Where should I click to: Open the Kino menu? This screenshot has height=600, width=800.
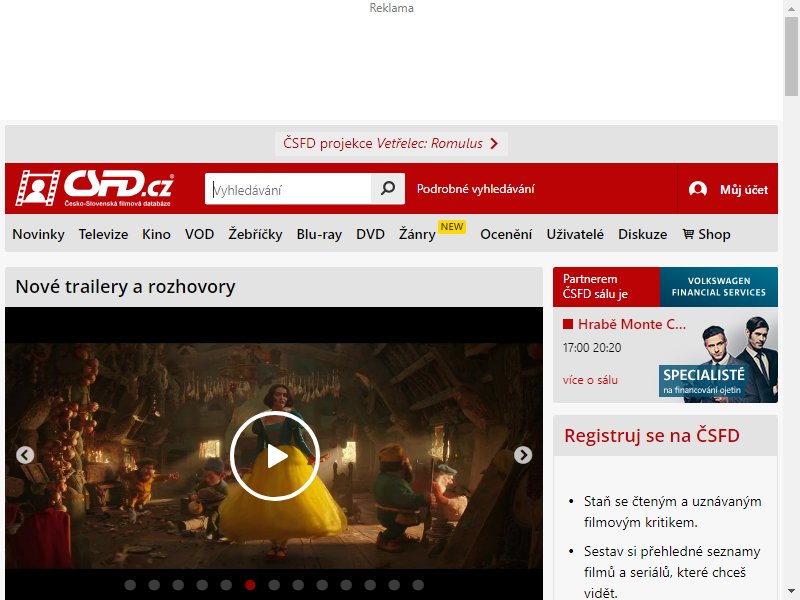coord(156,234)
